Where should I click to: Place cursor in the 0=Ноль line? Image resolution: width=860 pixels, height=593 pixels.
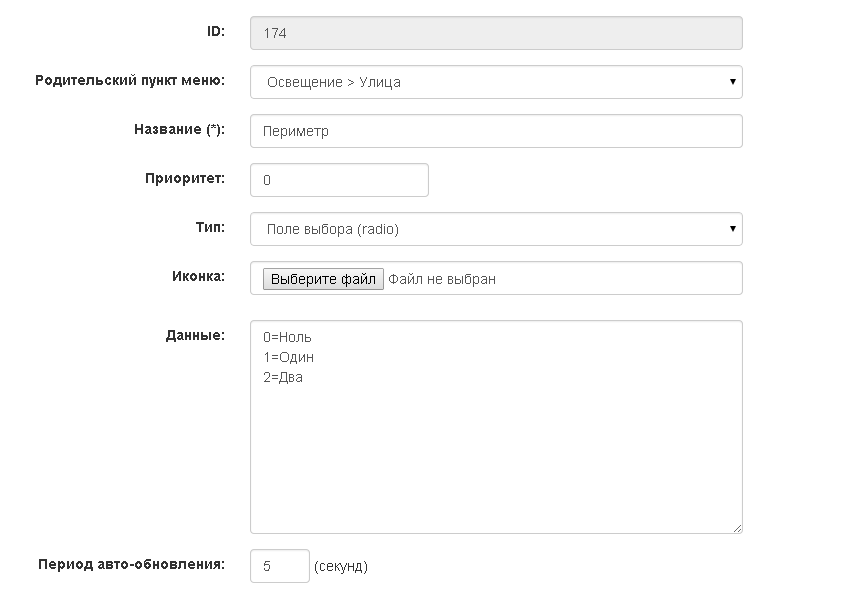point(287,337)
